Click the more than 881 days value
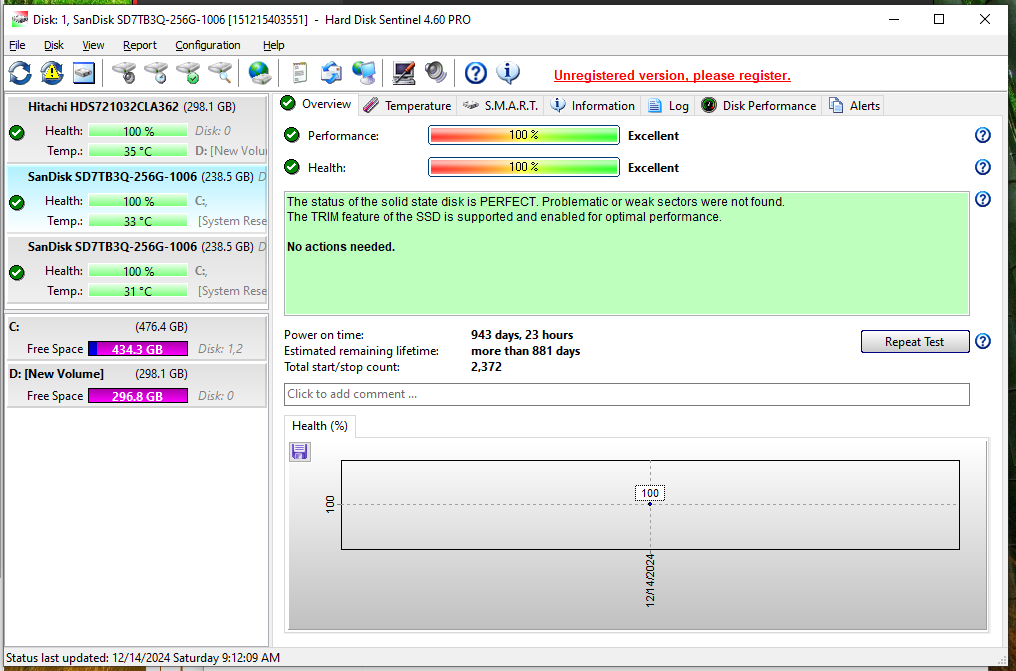 pyautogui.click(x=525, y=351)
